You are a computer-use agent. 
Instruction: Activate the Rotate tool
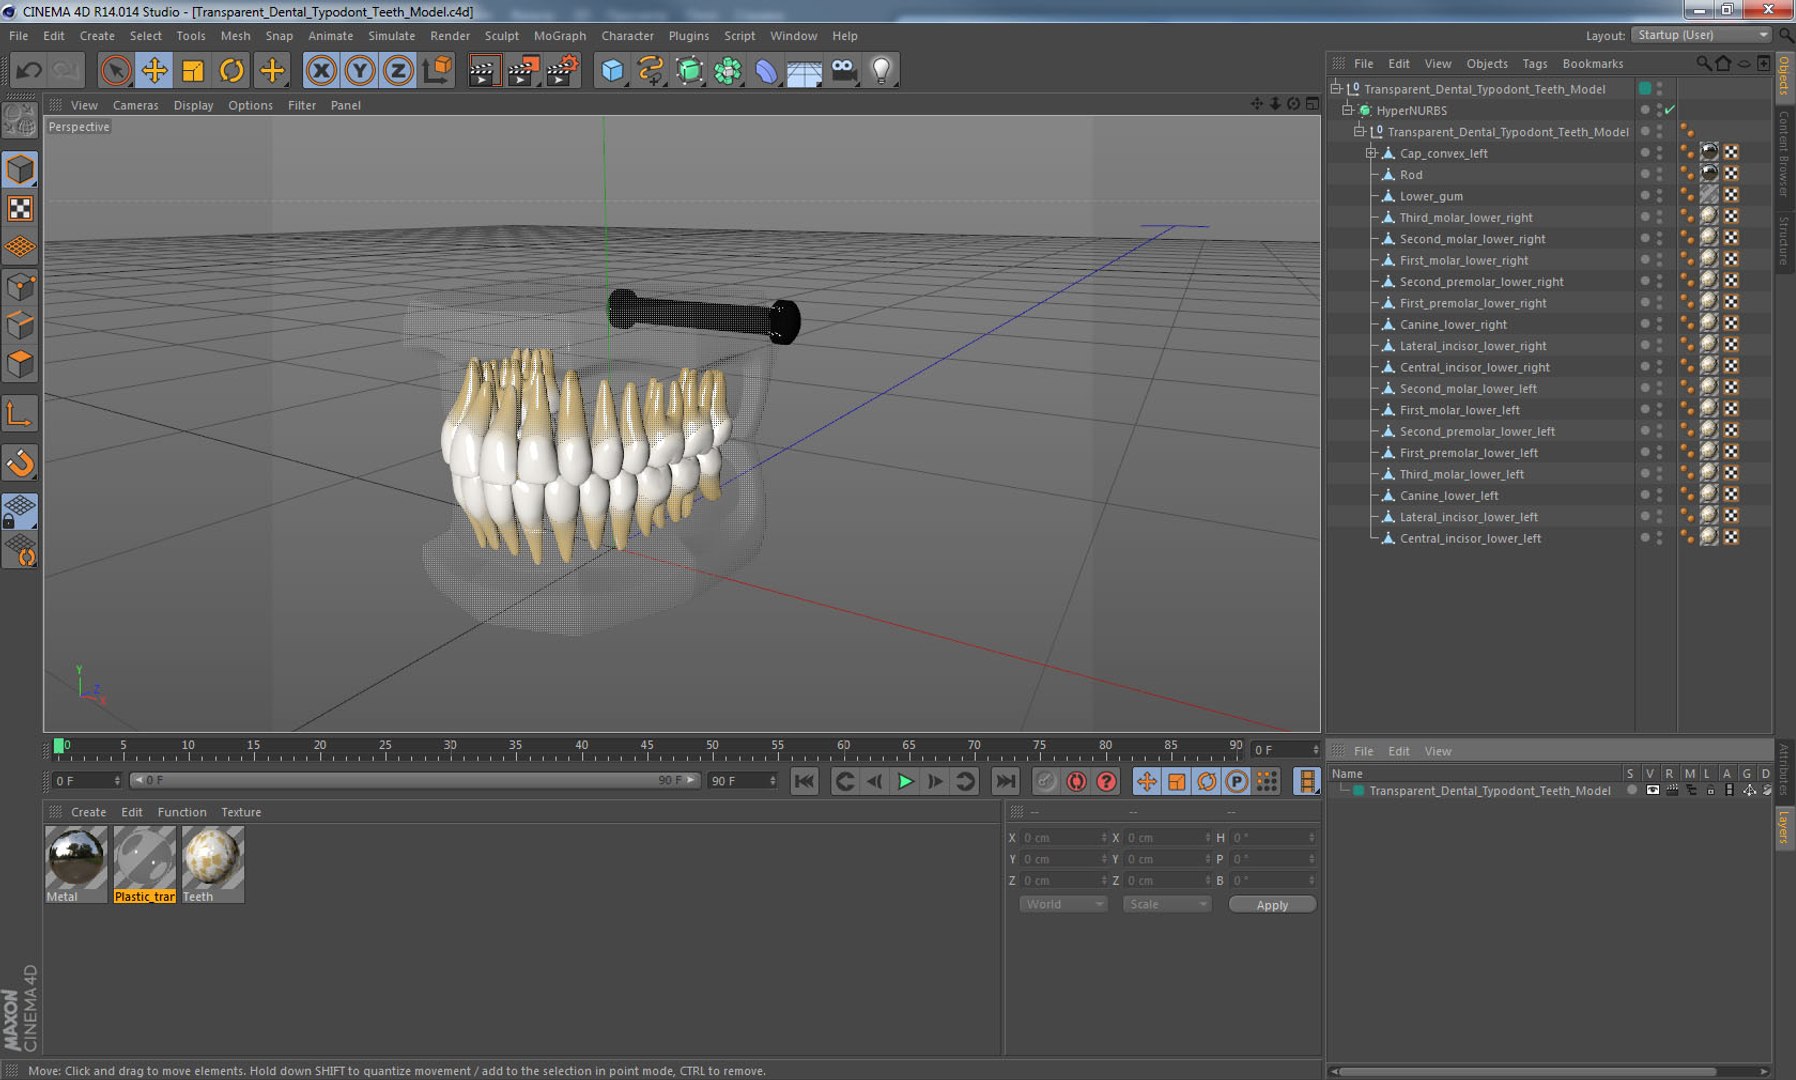point(231,70)
